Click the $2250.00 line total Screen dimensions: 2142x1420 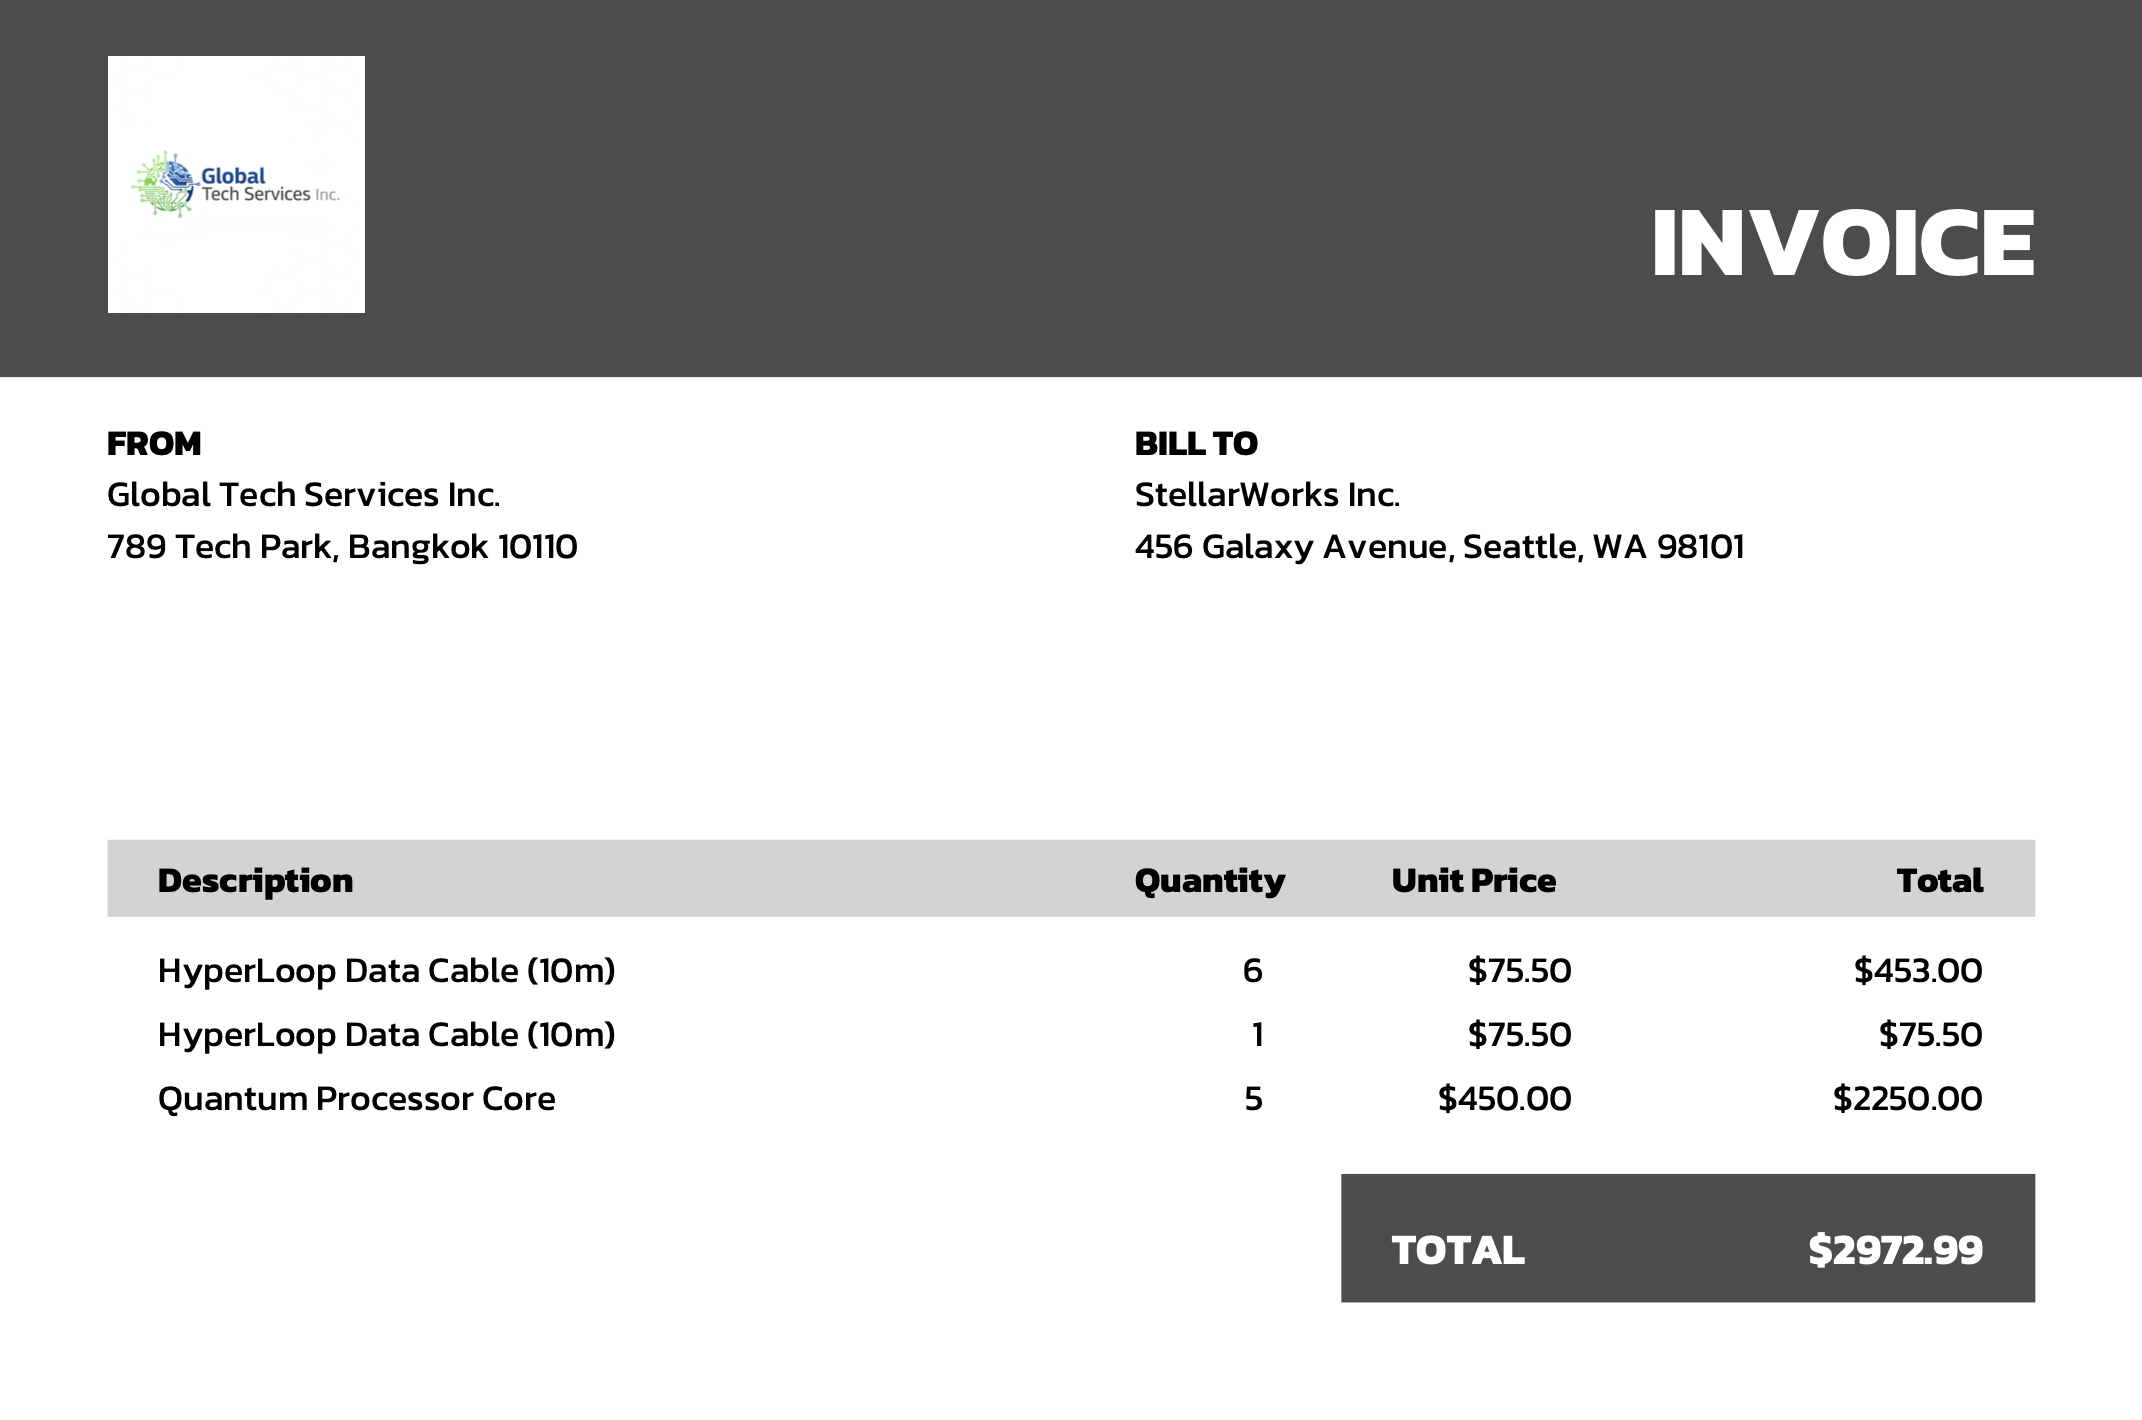(x=1906, y=1098)
